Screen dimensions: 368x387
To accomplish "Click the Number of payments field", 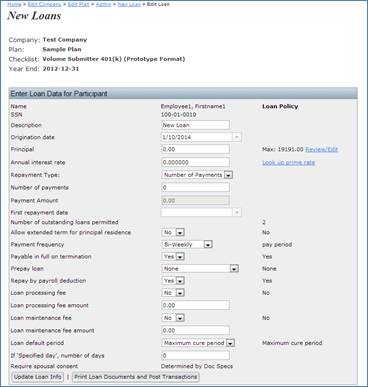I will (x=195, y=187).
